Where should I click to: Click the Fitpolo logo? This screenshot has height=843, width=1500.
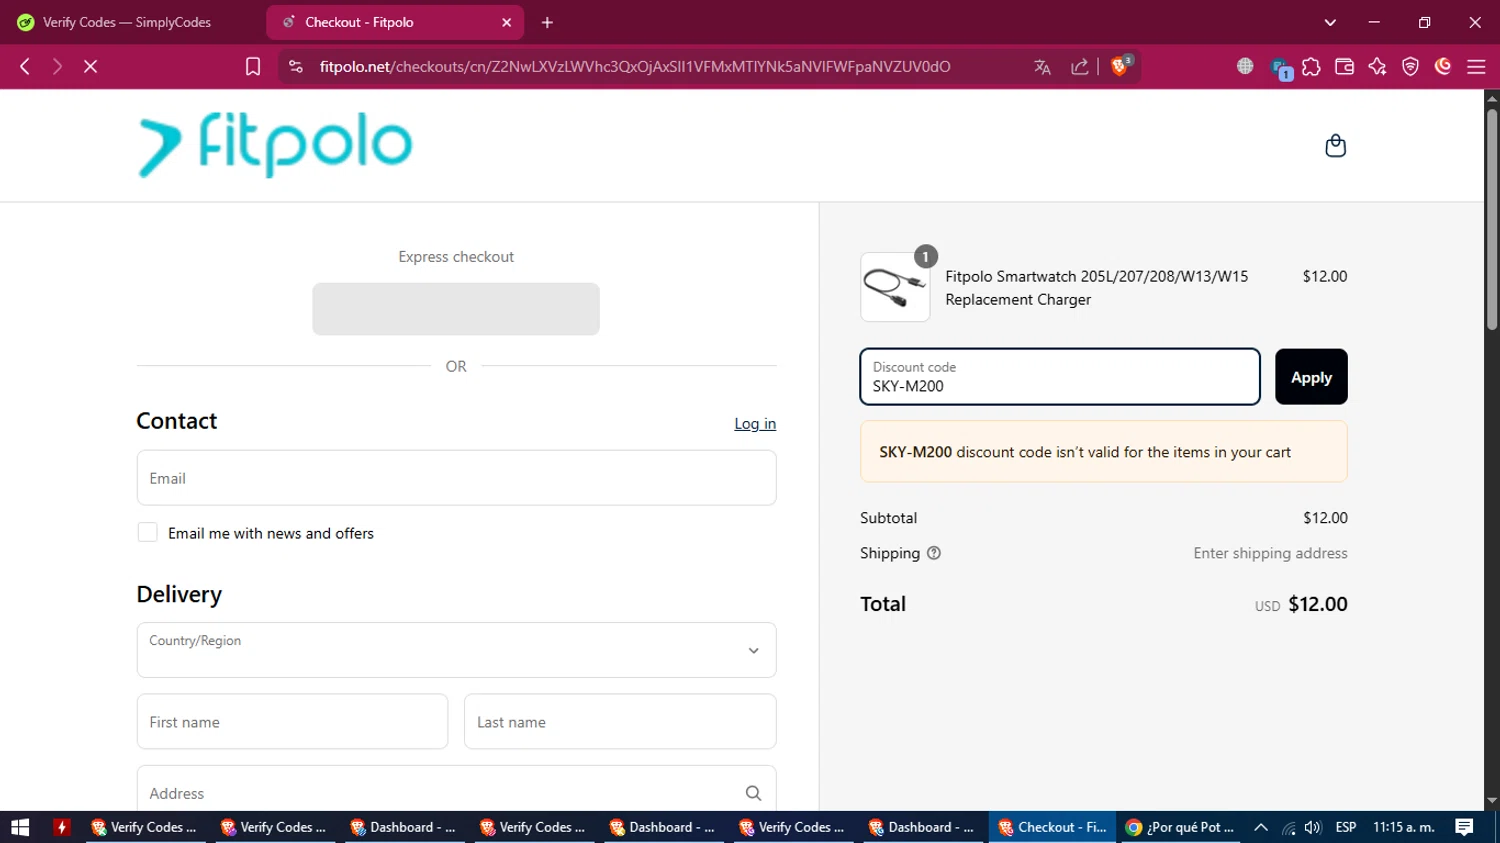(275, 145)
